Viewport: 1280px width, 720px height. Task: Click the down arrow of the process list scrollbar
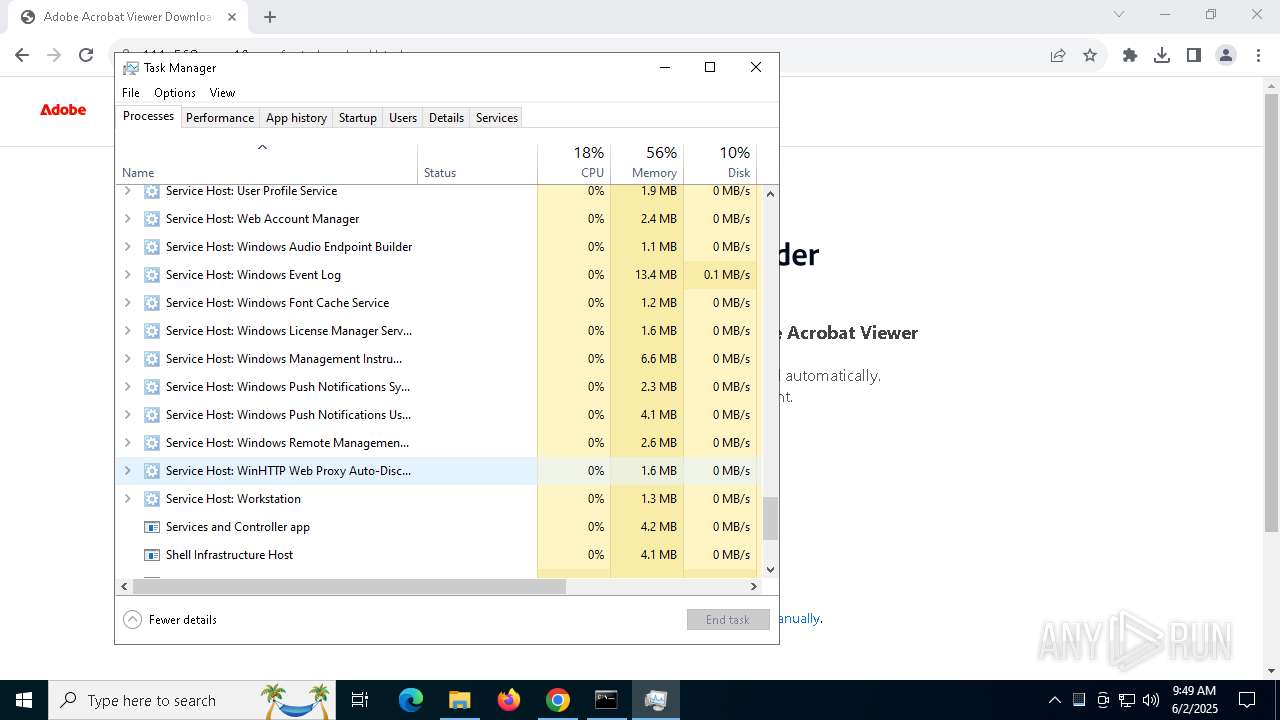click(x=770, y=570)
